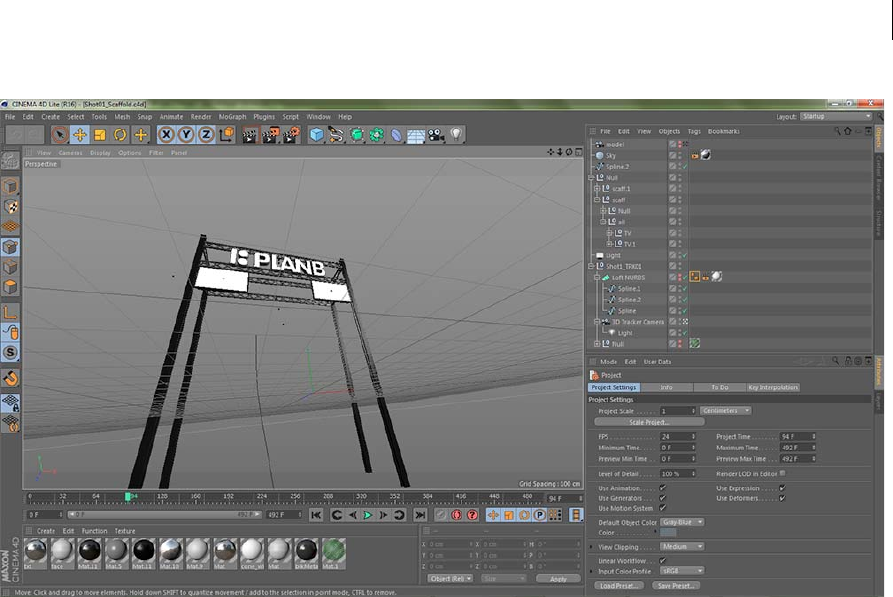Click the Cube primitive icon

[317, 134]
